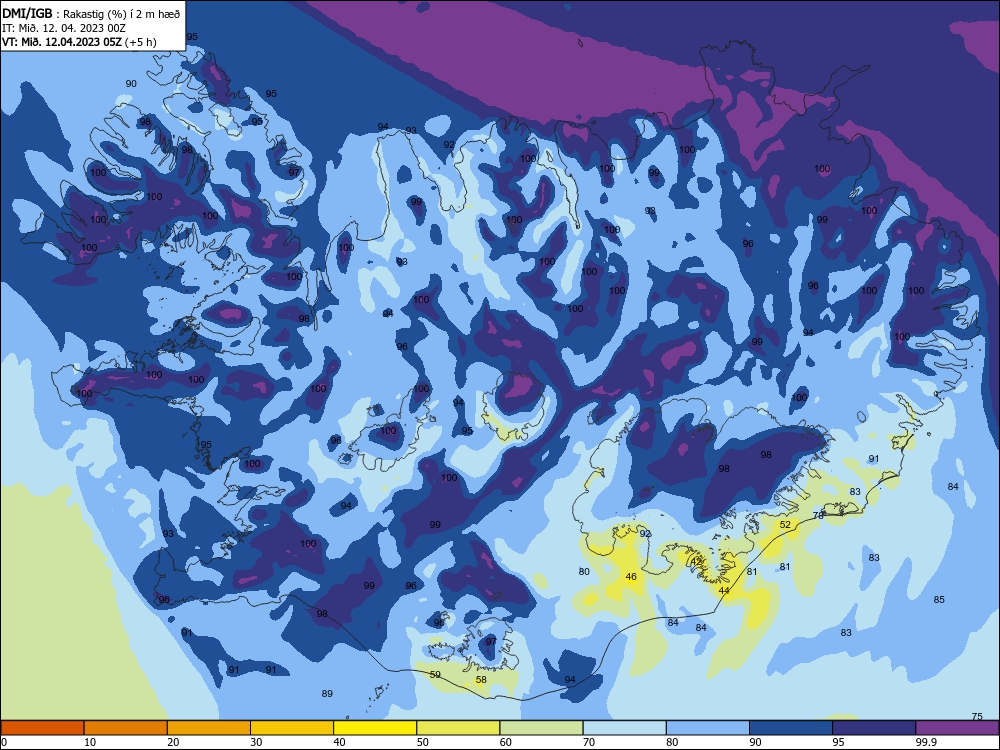
Task: Select the orange 10–20 legend color block
Action: point(126,728)
